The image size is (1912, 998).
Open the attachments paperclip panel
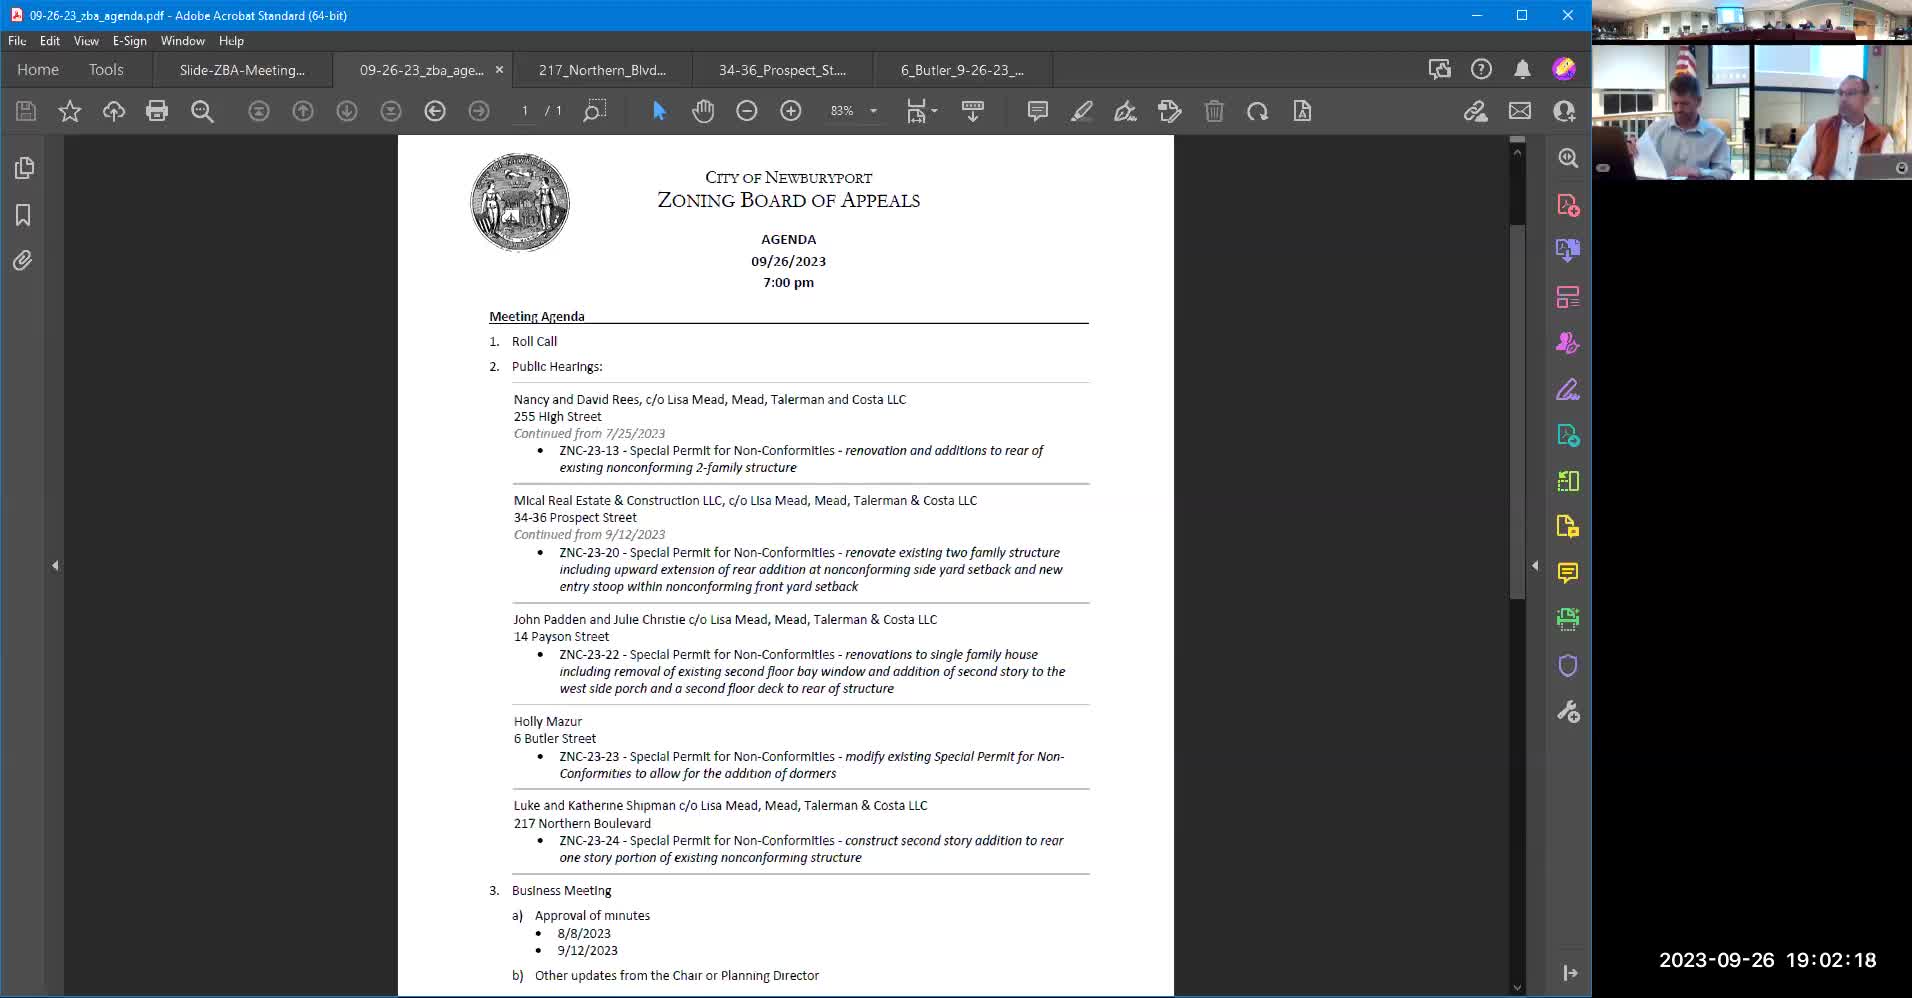point(24,261)
